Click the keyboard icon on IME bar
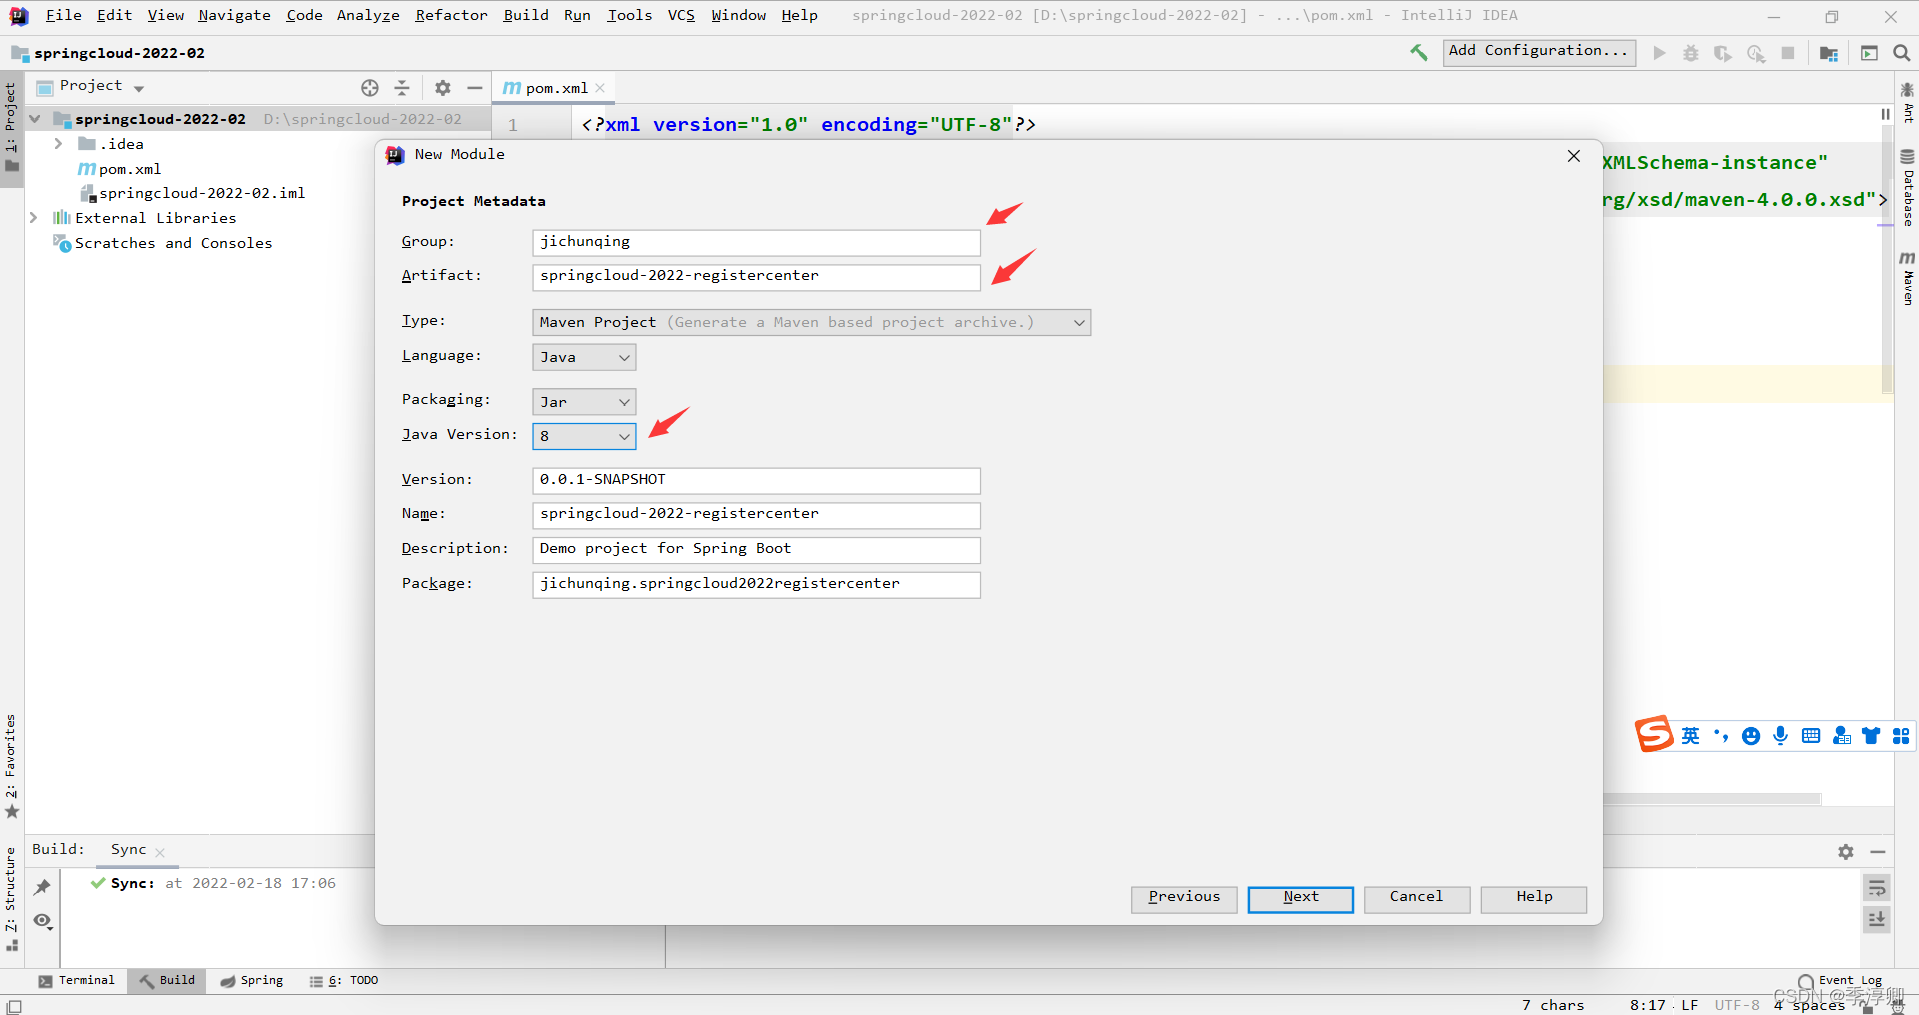 click(x=1811, y=736)
